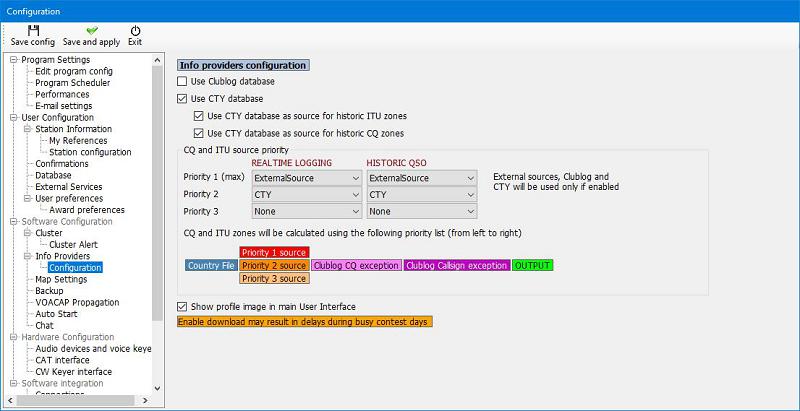Image resolution: width=800 pixels, height=411 pixels.
Task: Collapse the Info Providers tree node
Action: tap(28, 256)
